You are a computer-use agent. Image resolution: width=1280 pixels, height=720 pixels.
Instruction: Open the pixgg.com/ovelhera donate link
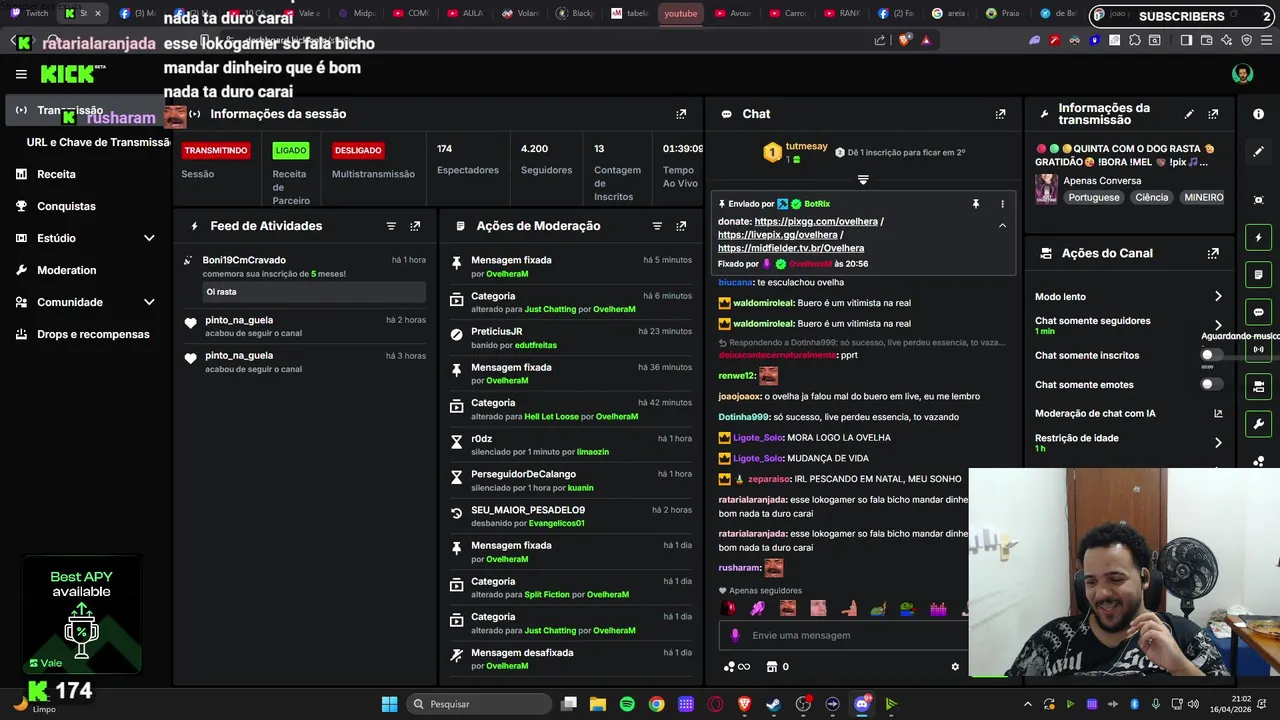815,221
